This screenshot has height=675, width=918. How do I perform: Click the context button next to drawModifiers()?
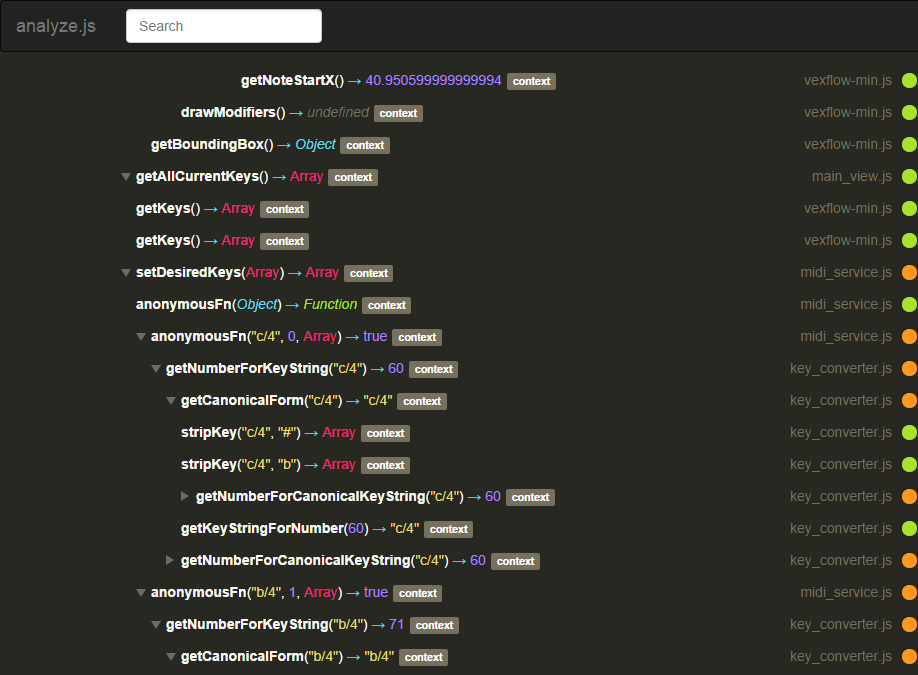pyautogui.click(x=398, y=113)
